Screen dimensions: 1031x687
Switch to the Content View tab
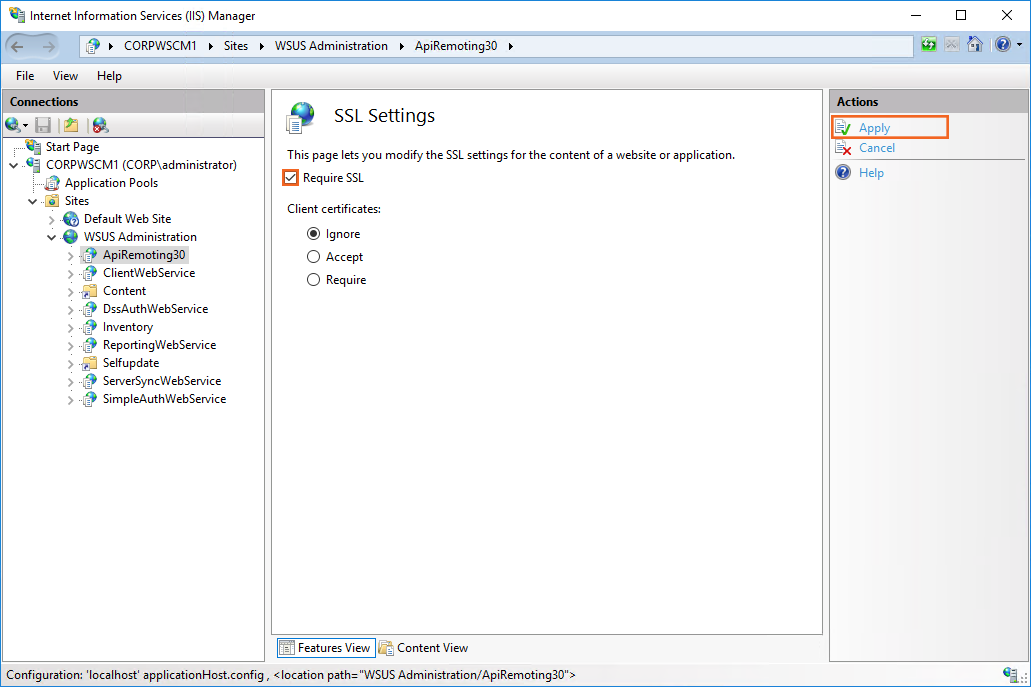coord(424,648)
